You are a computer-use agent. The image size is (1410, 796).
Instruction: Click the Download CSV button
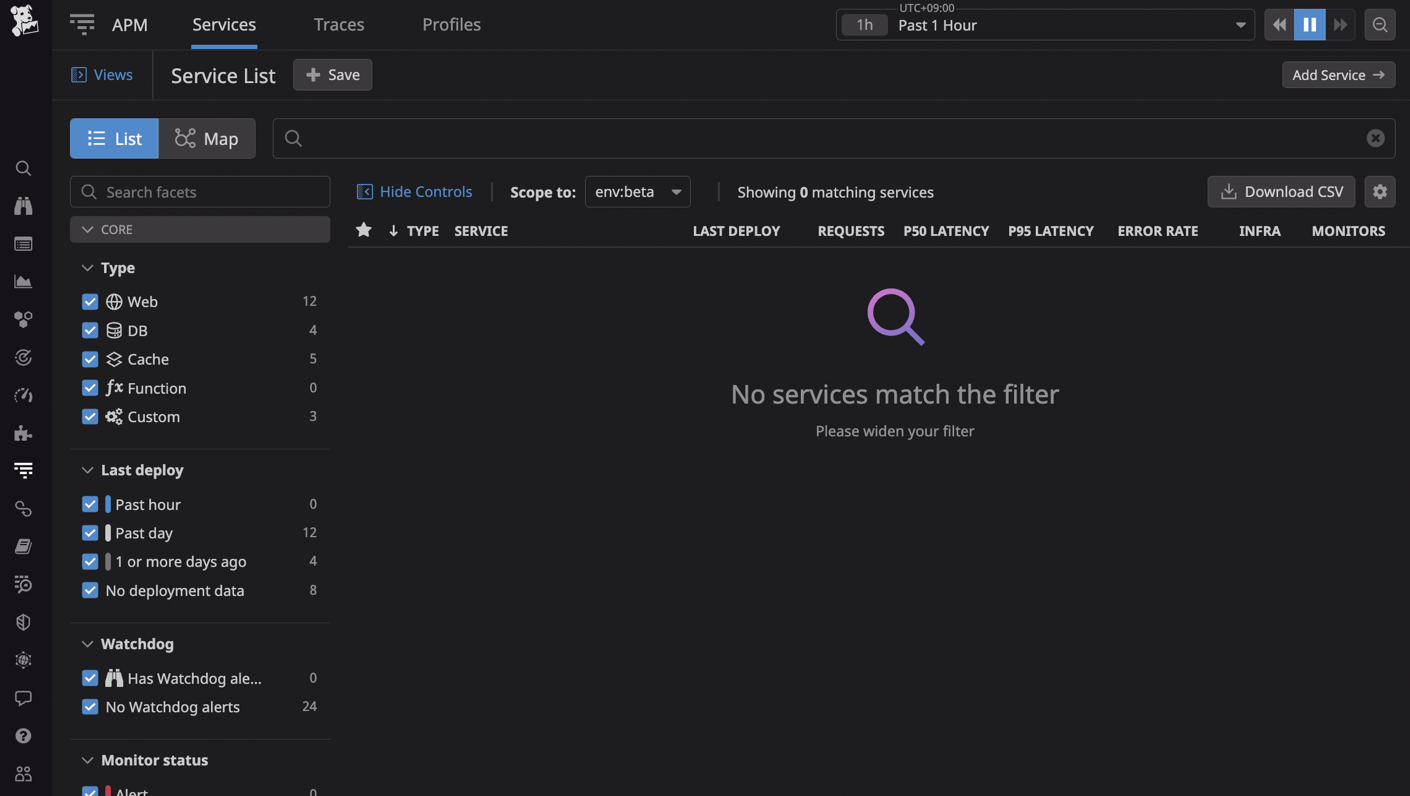(1281, 191)
